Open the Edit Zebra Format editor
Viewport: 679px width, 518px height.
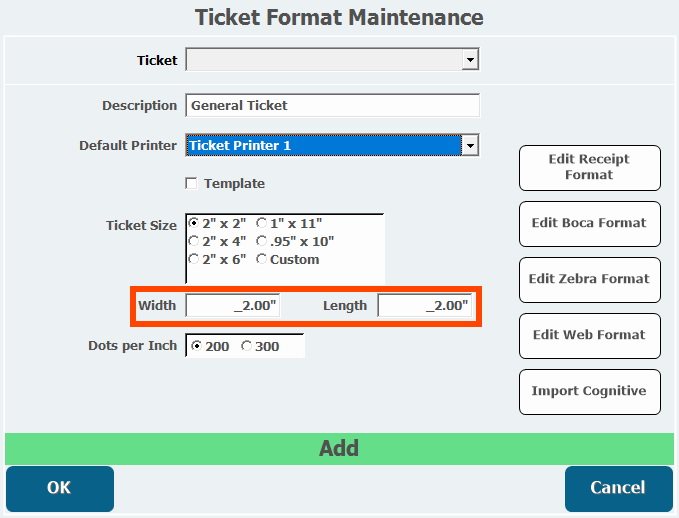pos(589,279)
